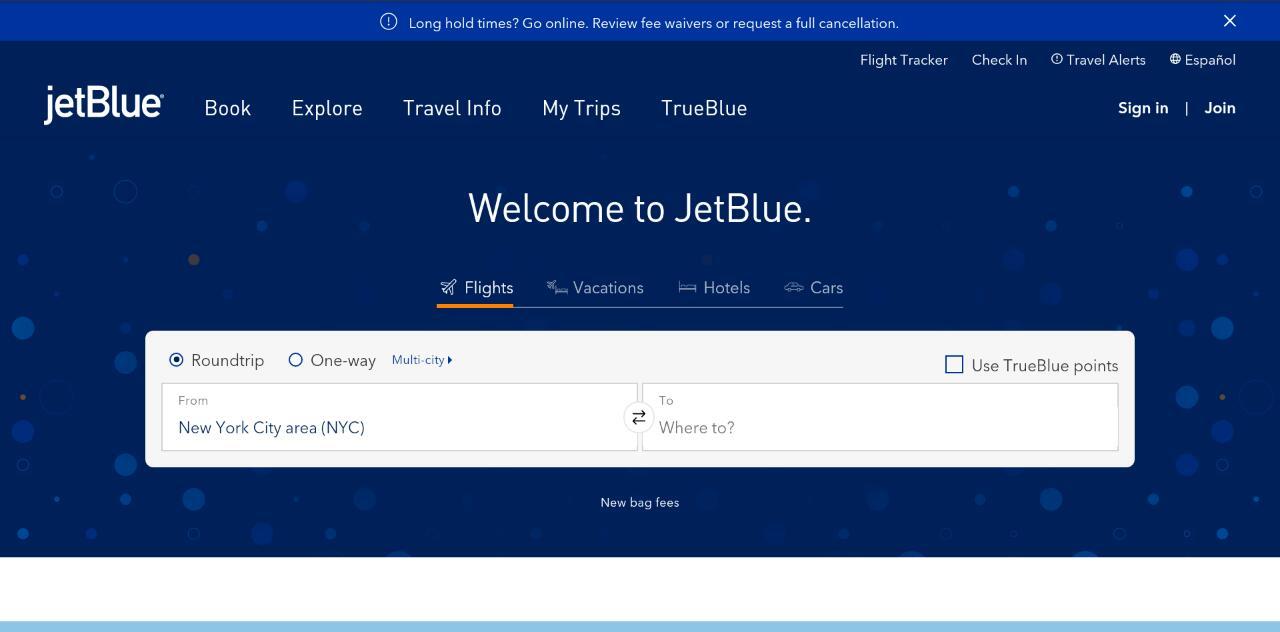Click Join to create an account

point(1220,108)
